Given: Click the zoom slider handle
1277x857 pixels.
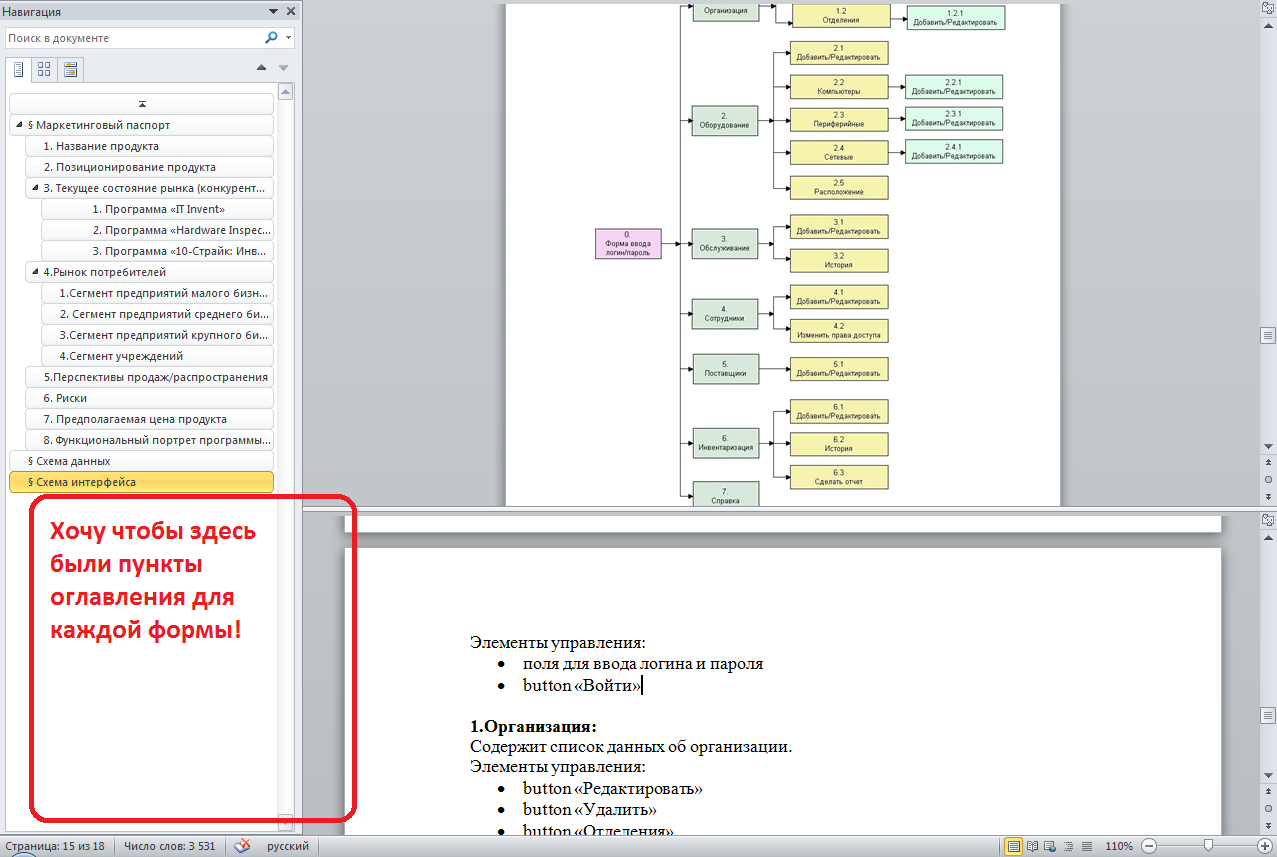Looking at the screenshot, I should 1208,846.
